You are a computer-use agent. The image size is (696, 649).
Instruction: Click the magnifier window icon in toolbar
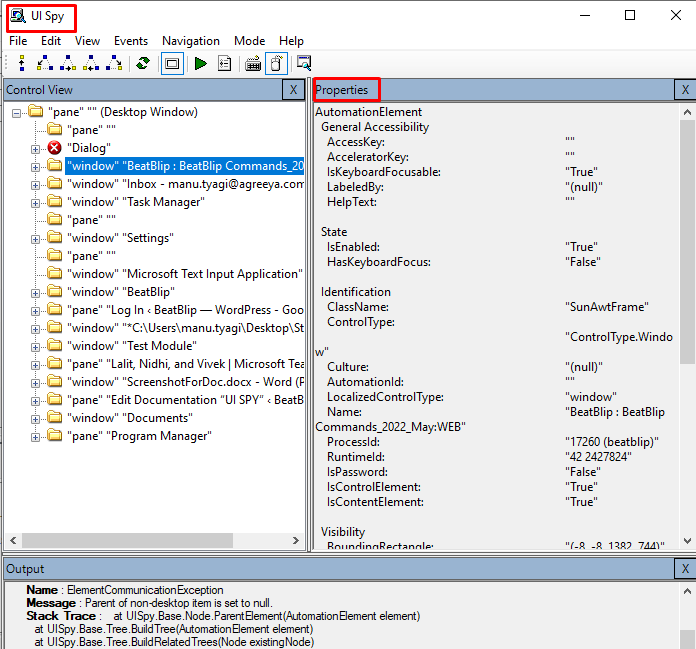coord(303,64)
